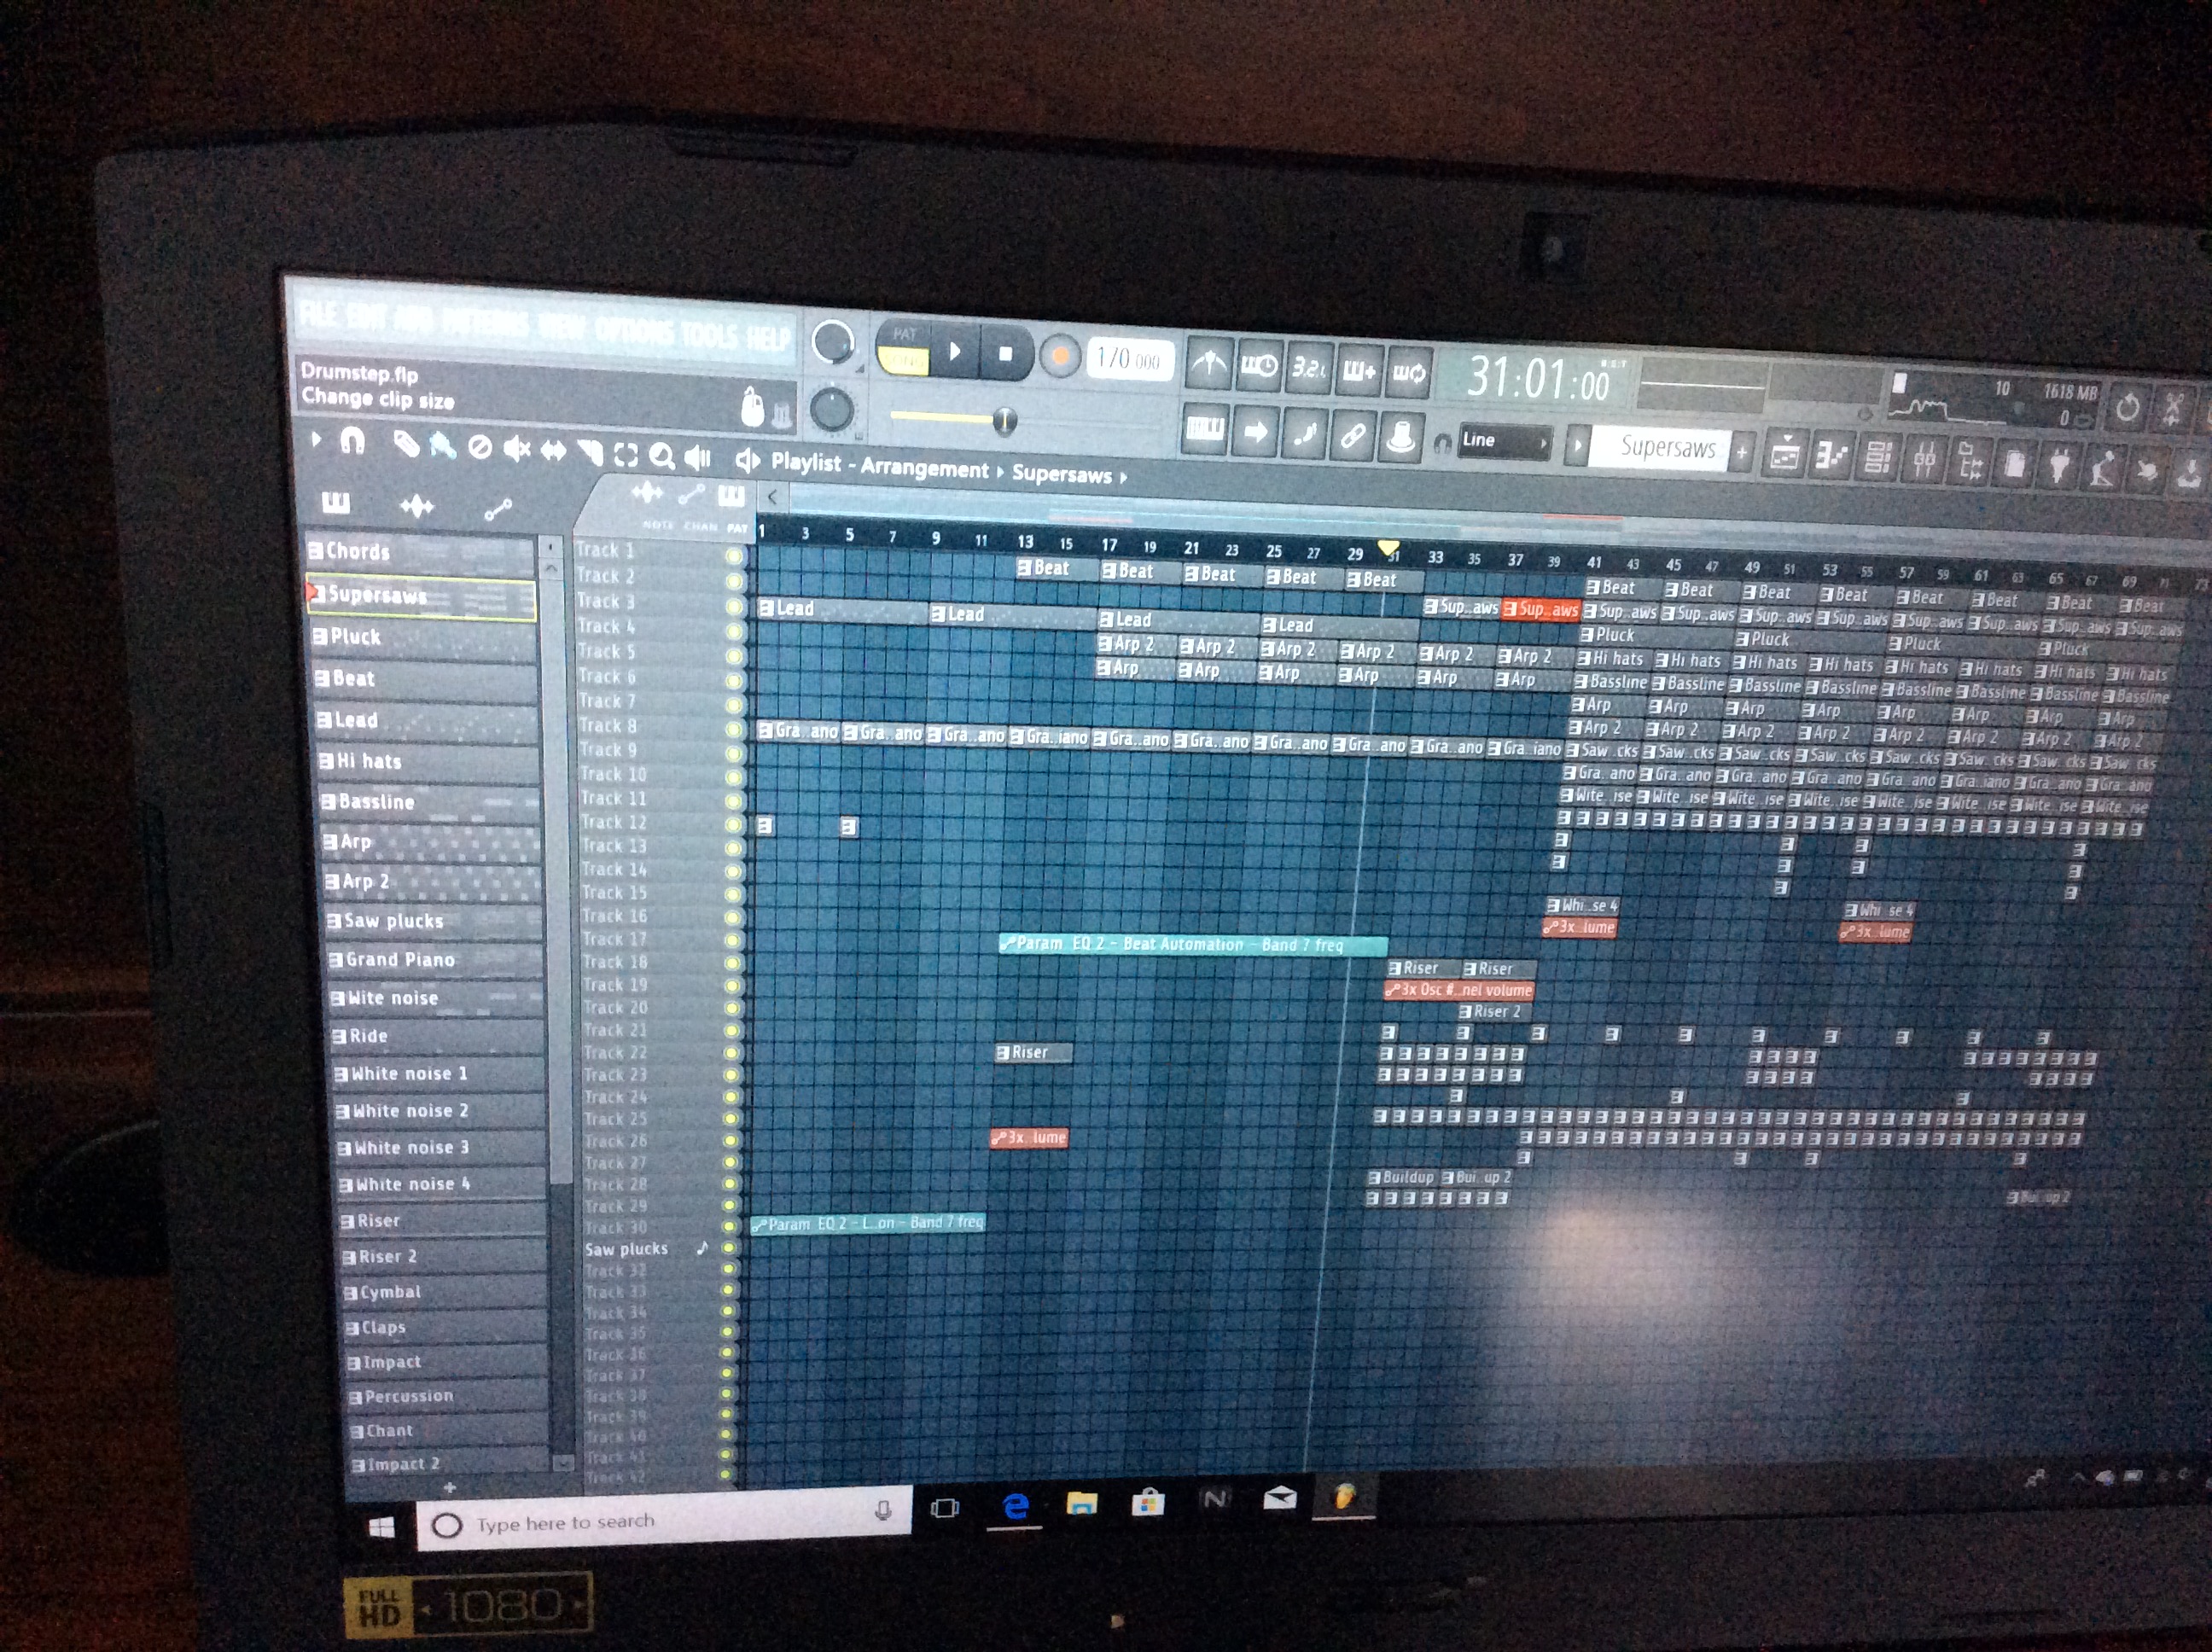Expand the arrow after Supersaws in the playlist title
The width and height of the screenshot is (2212, 1652).
pos(1123,477)
